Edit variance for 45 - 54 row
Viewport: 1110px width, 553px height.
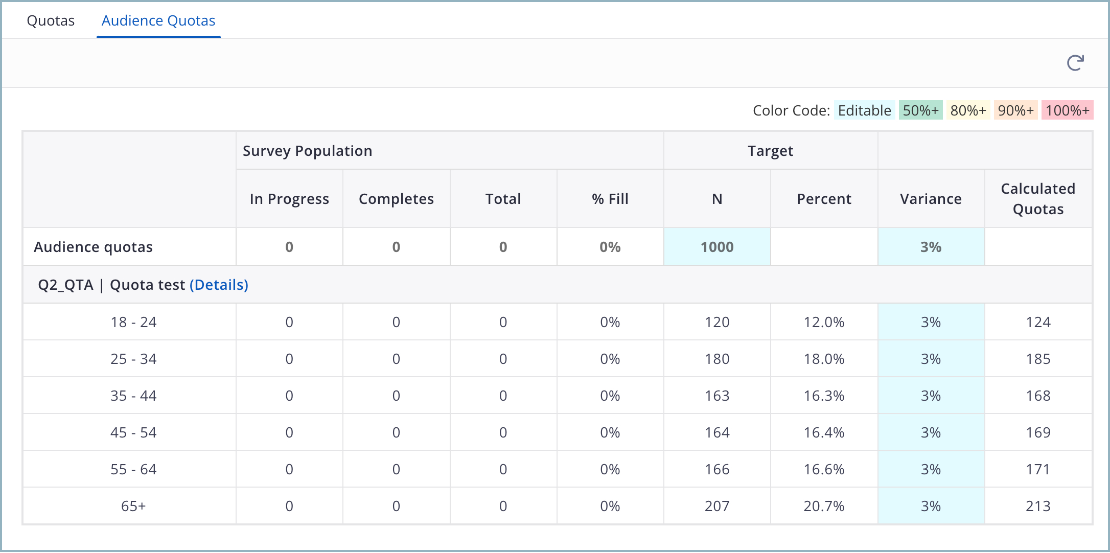pos(931,433)
